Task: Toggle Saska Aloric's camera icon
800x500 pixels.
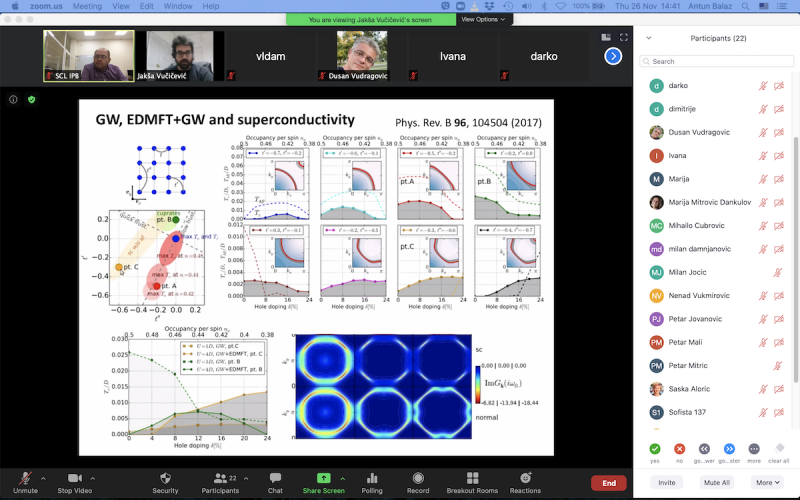Action: click(x=779, y=389)
